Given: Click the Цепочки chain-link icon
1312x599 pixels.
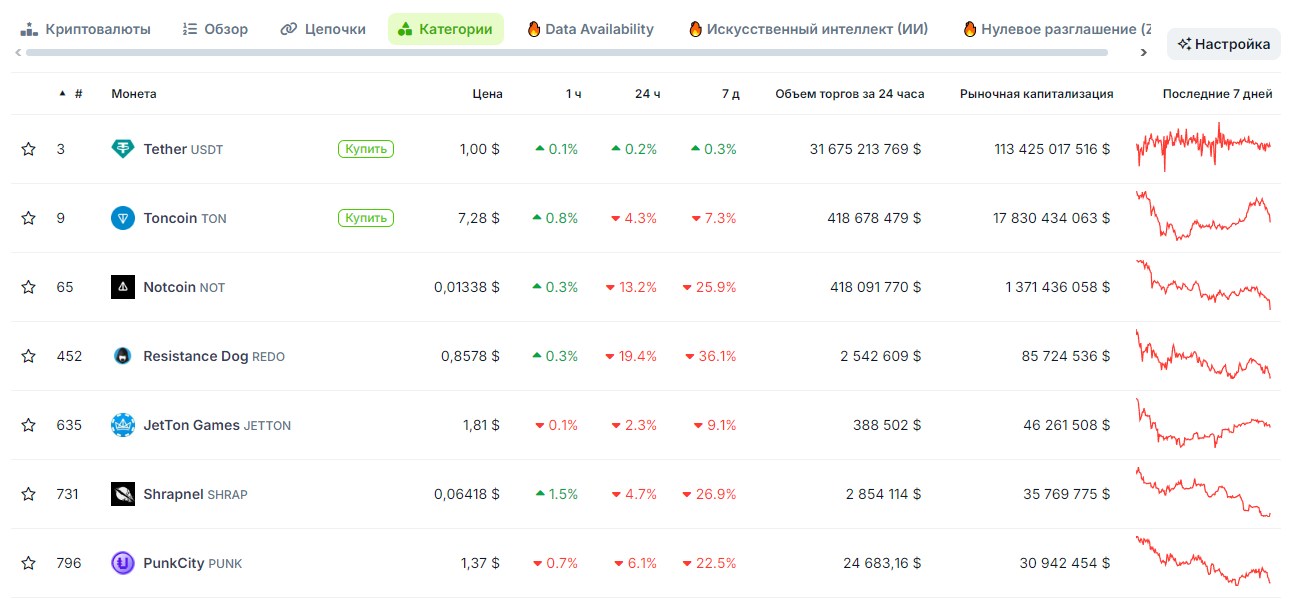Looking at the screenshot, I should pos(288,29).
